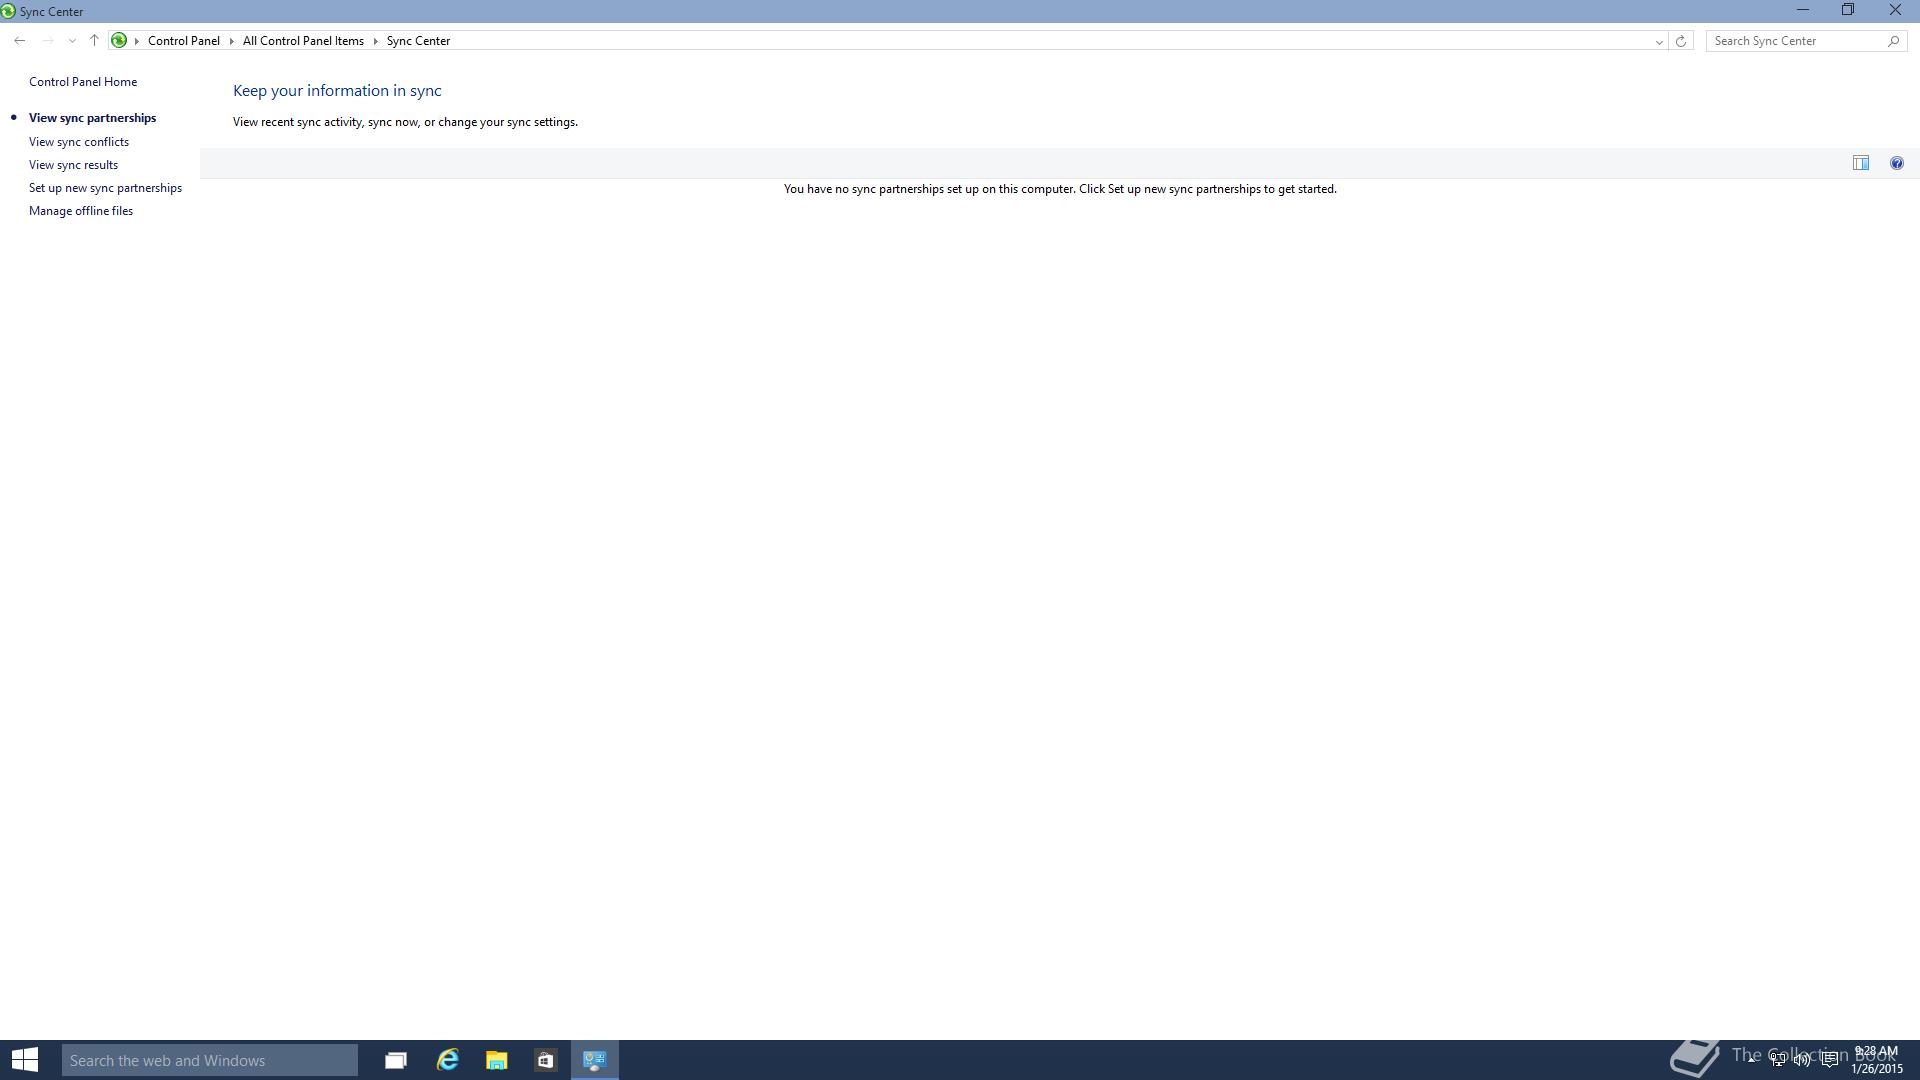Open the address bar history dropdown
This screenshot has height=1080, width=1920.
click(1659, 41)
